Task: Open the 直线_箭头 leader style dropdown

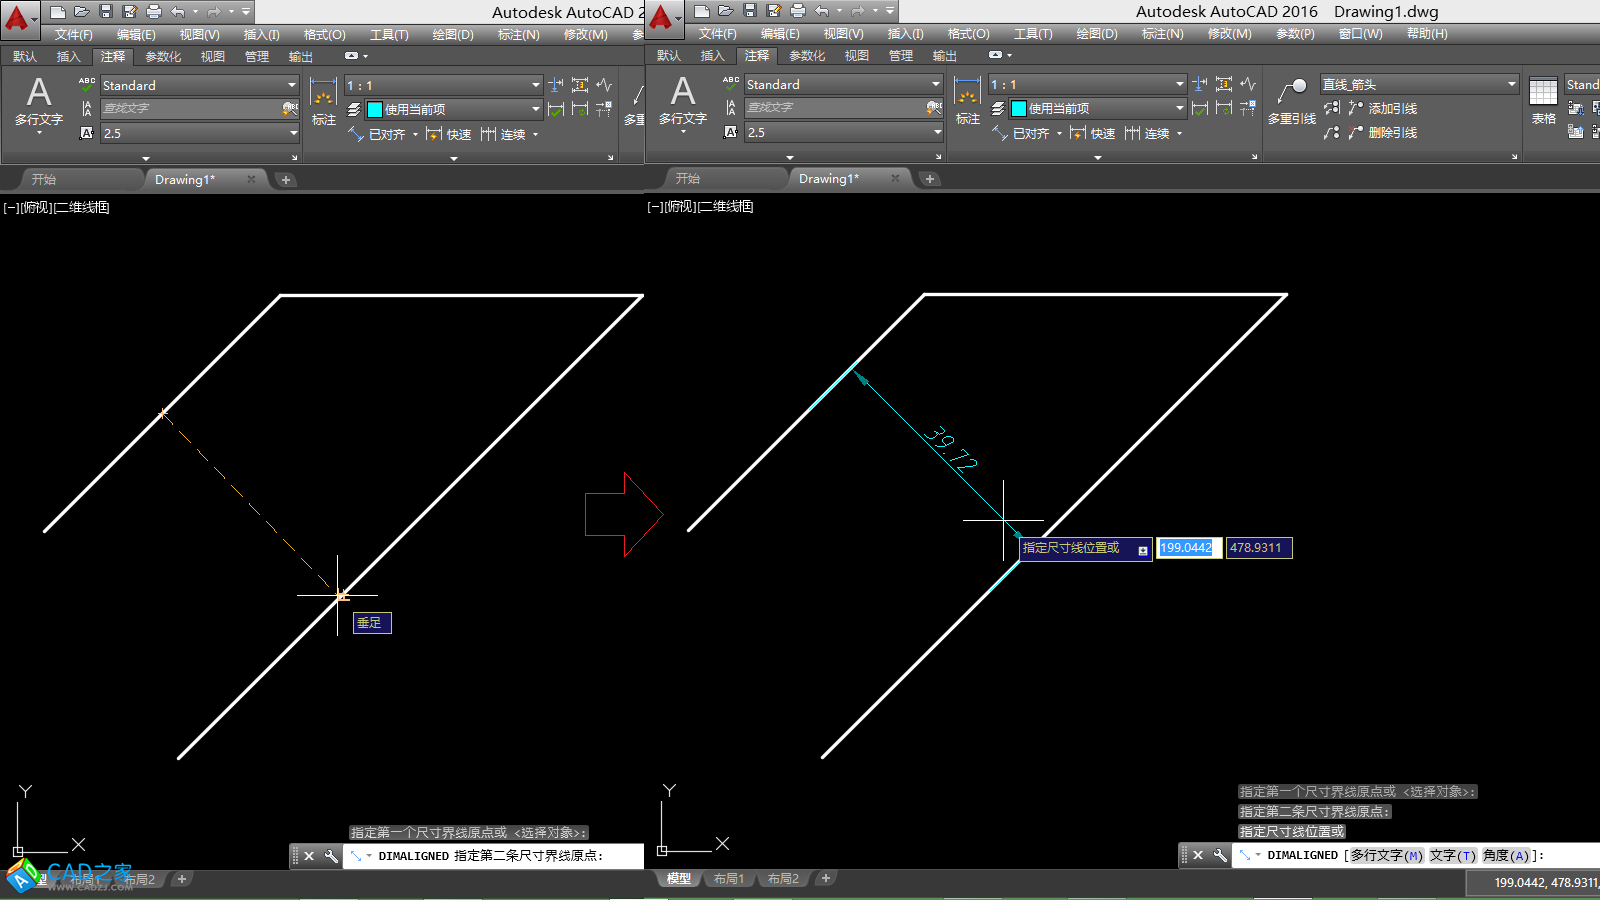Action: (1511, 85)
